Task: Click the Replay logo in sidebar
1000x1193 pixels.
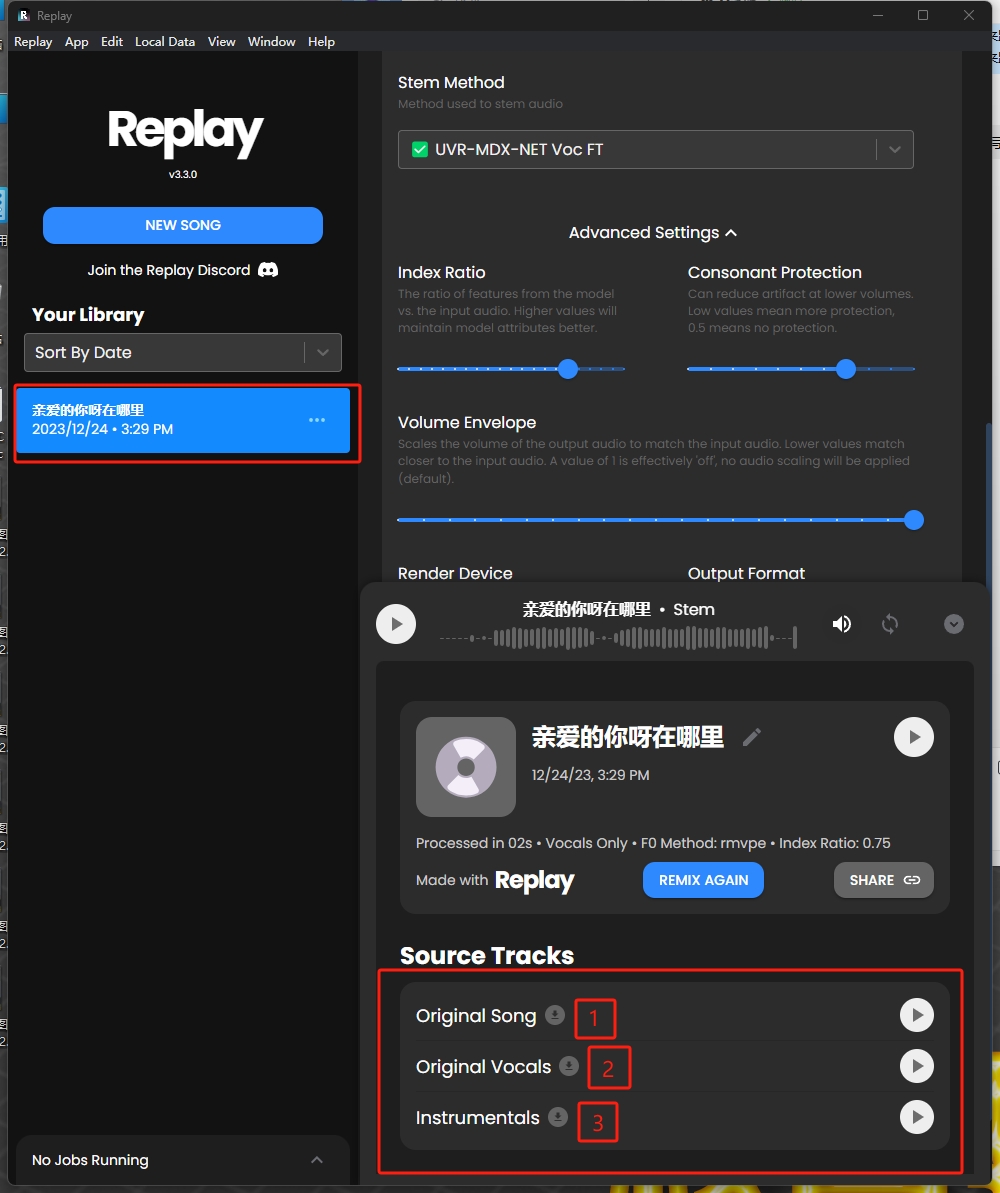Action: 185,132
